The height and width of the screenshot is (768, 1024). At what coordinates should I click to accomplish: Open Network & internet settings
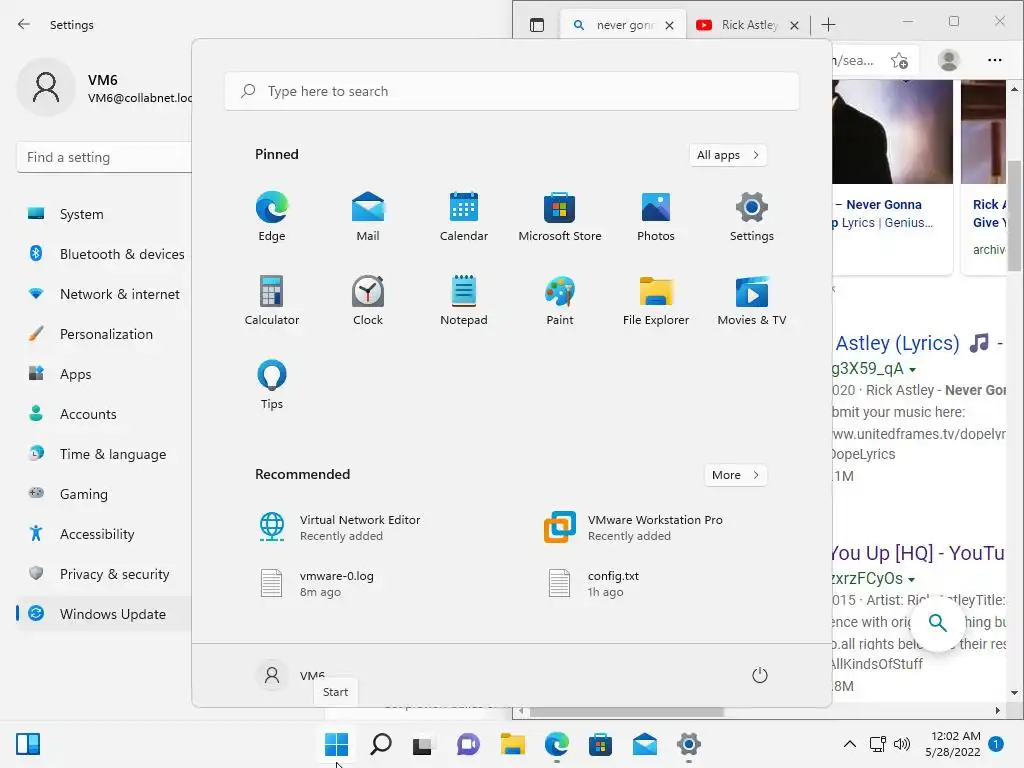coord(104,294)
